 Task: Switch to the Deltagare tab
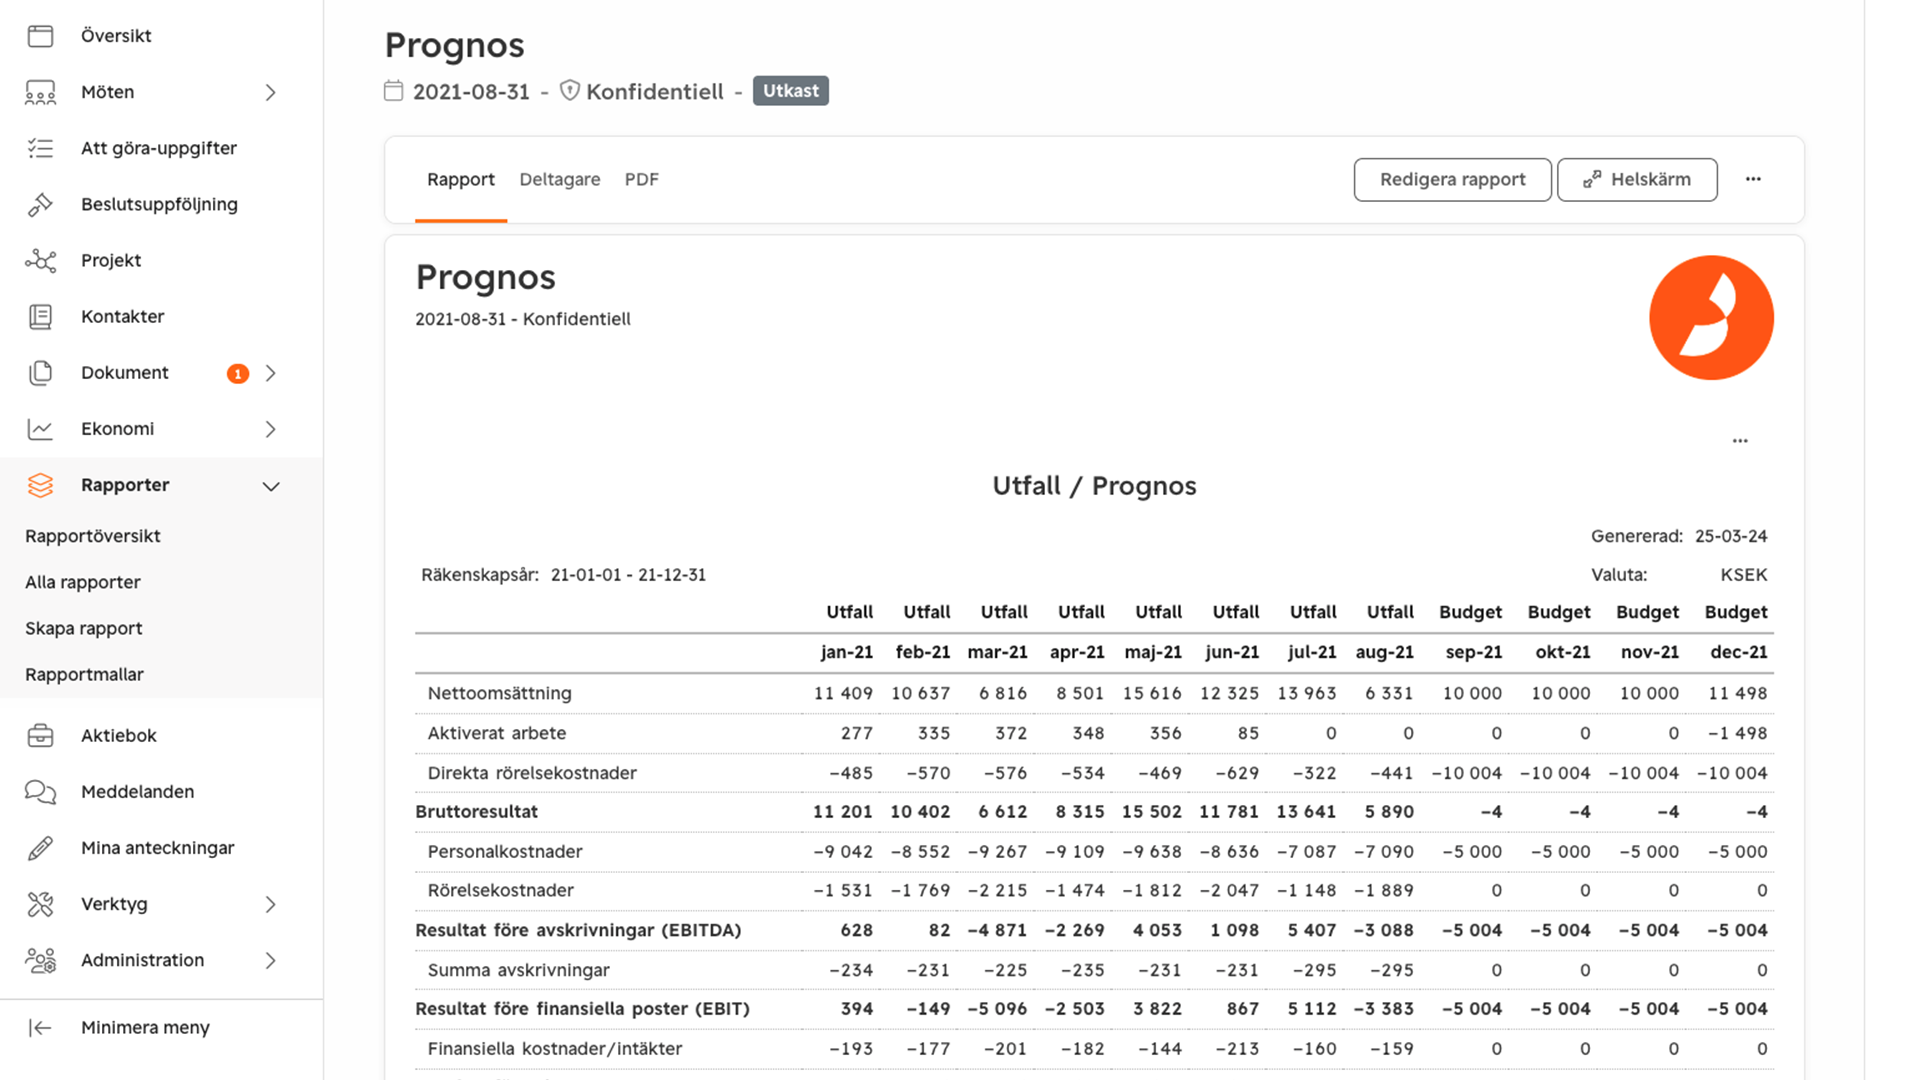[x=559, y=179]
